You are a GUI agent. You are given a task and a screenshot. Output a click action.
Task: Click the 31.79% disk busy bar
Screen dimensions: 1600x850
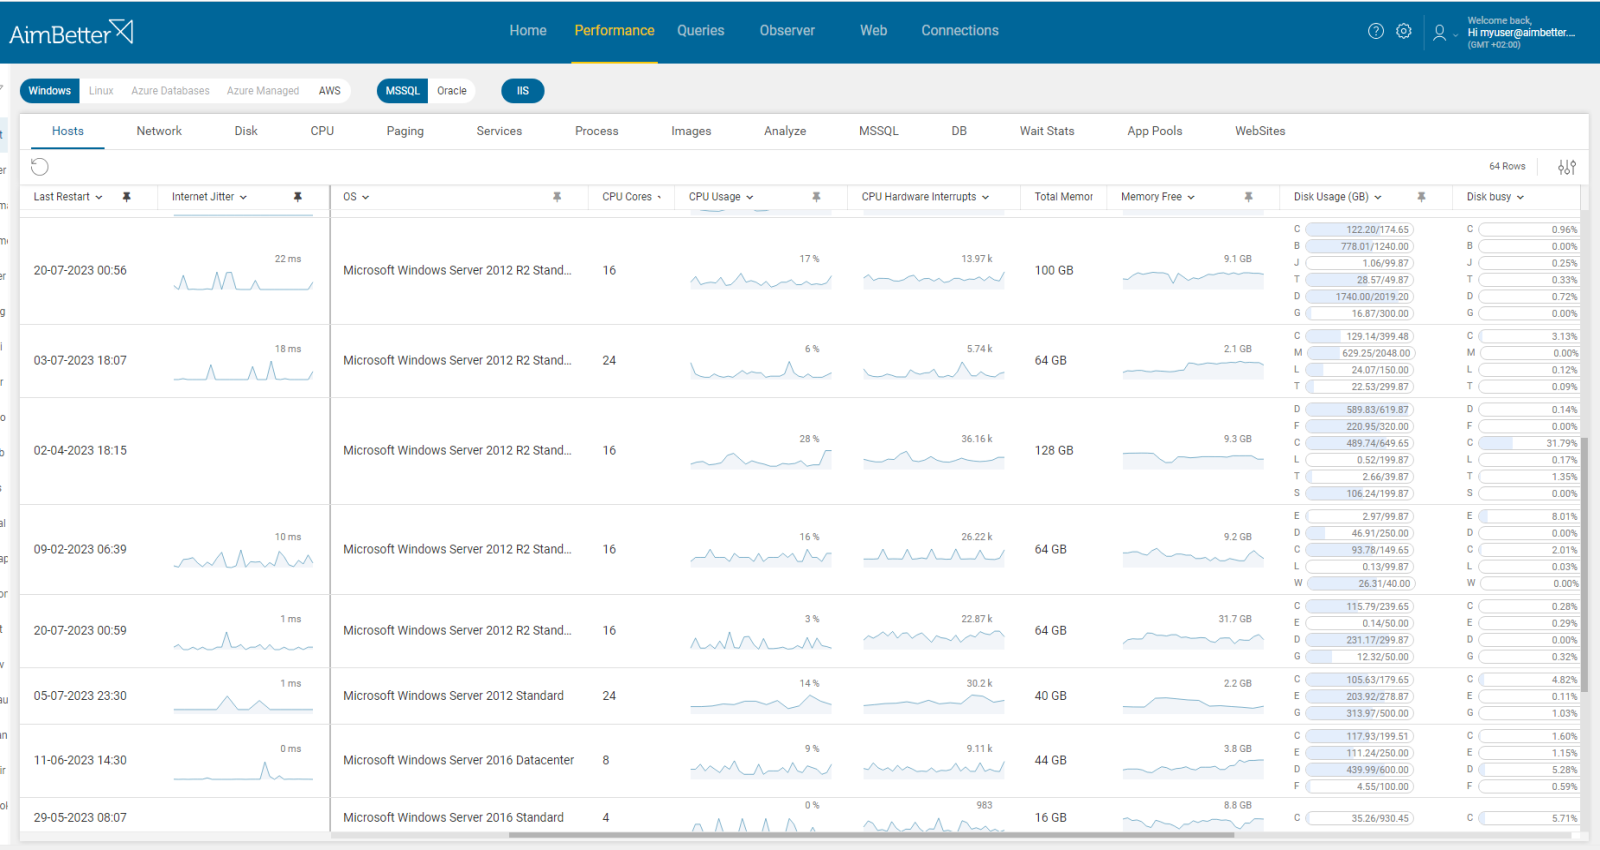(1529, 443)
